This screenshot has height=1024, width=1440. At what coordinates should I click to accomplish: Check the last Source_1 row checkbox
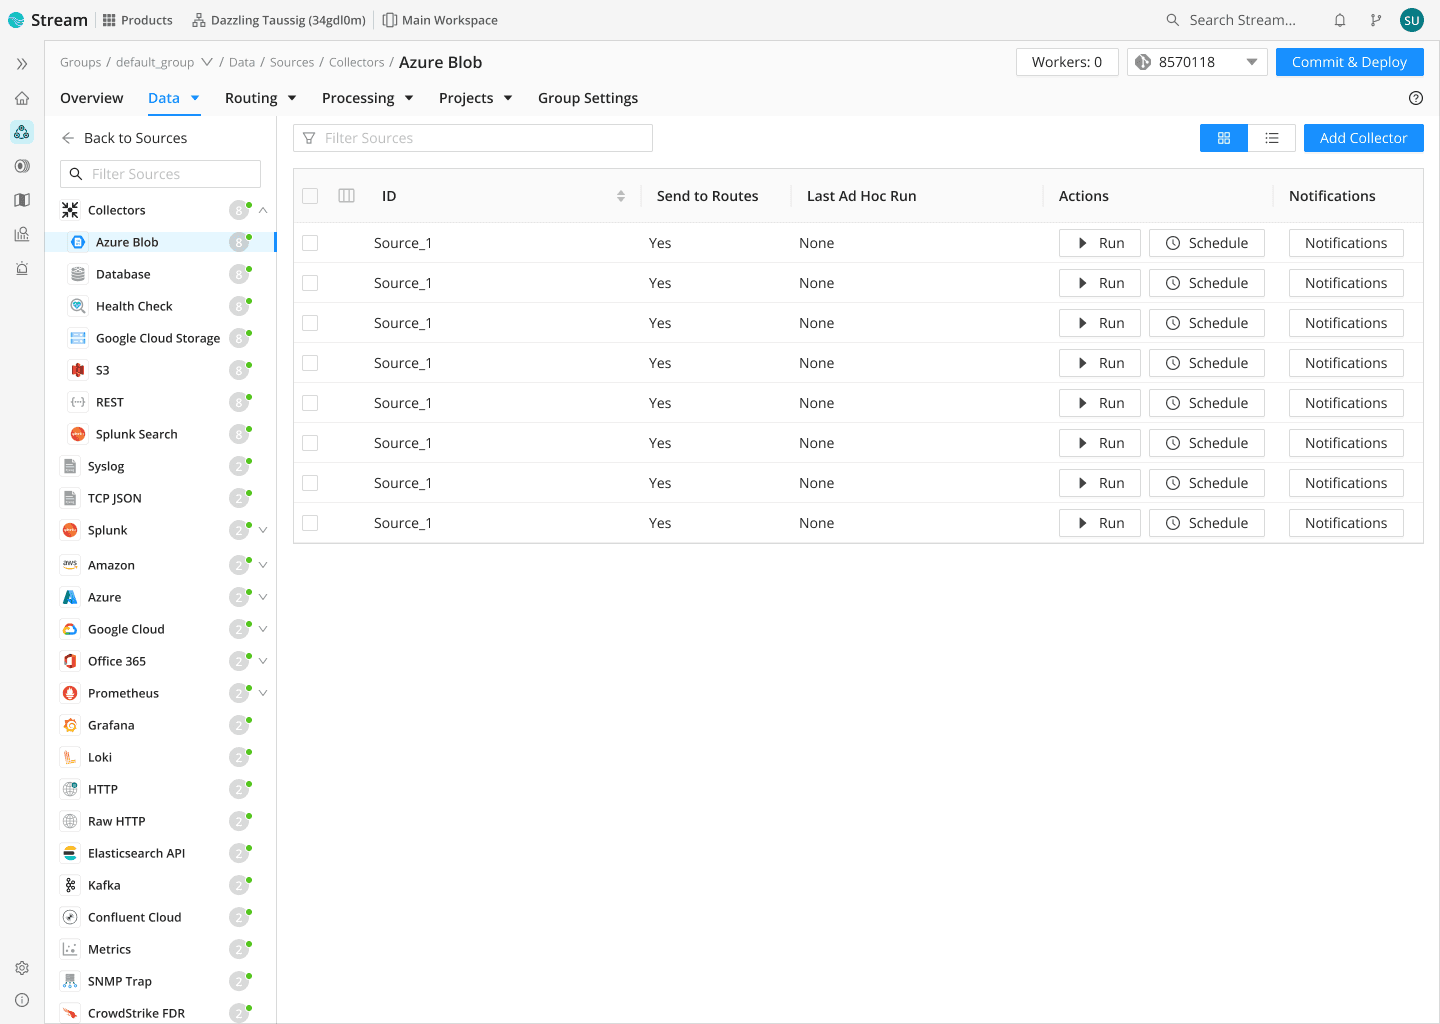pos(310,523)
